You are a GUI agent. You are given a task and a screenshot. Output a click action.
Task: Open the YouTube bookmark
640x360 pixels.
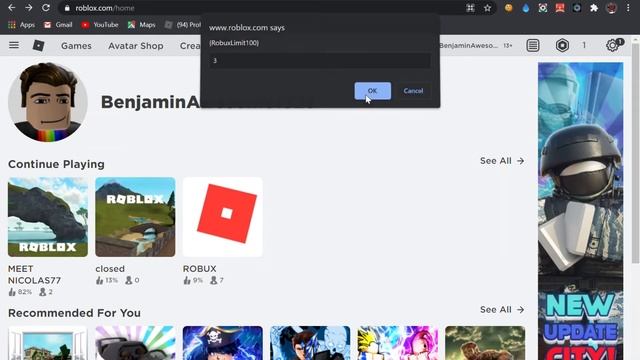click(x=100, y=25)
